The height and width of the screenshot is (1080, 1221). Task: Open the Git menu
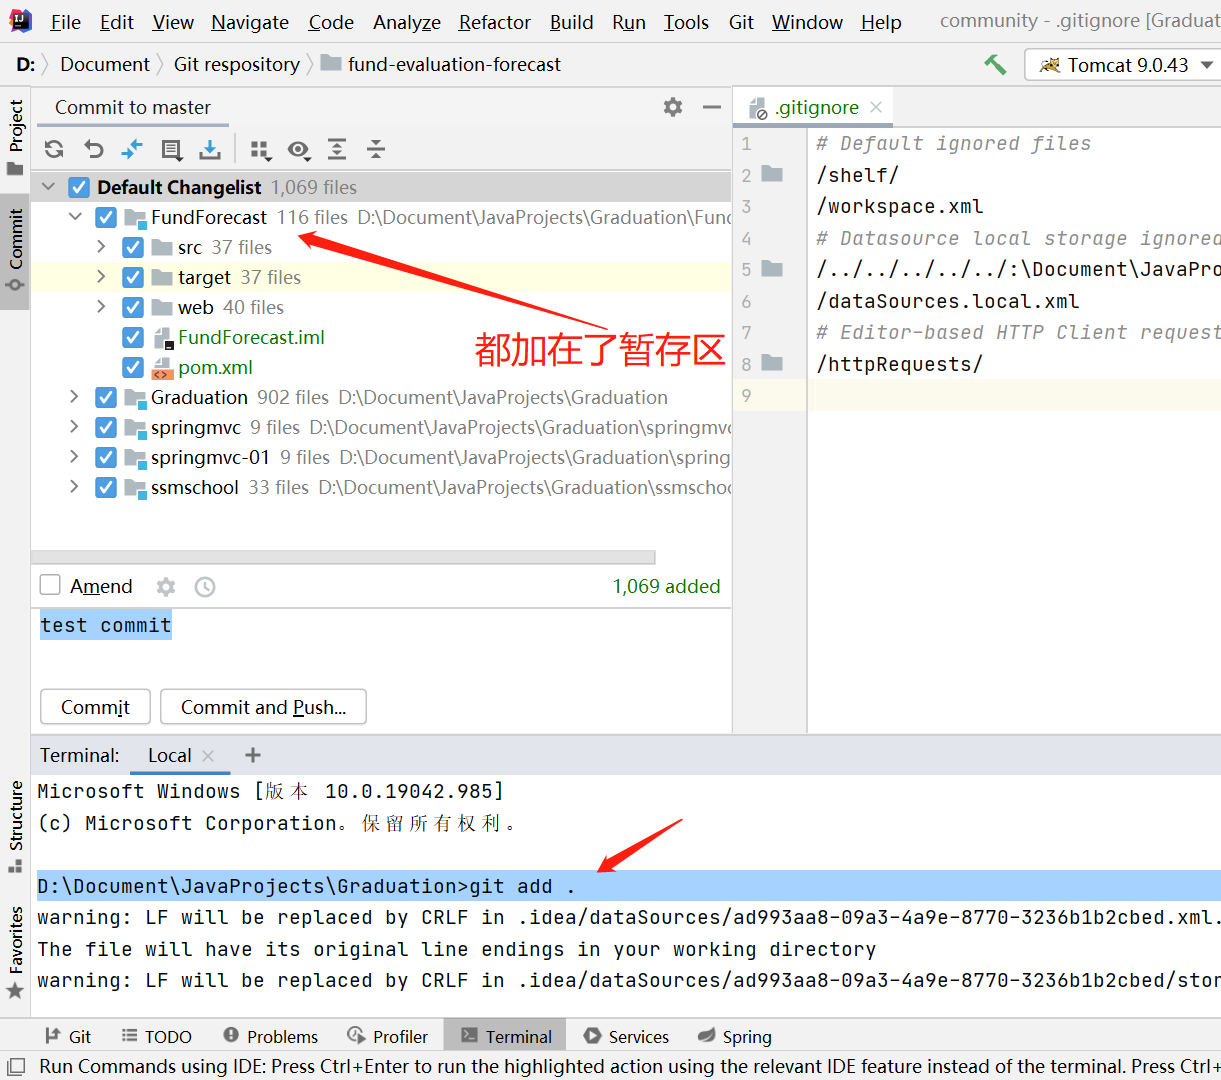click(x=741, y=22)
